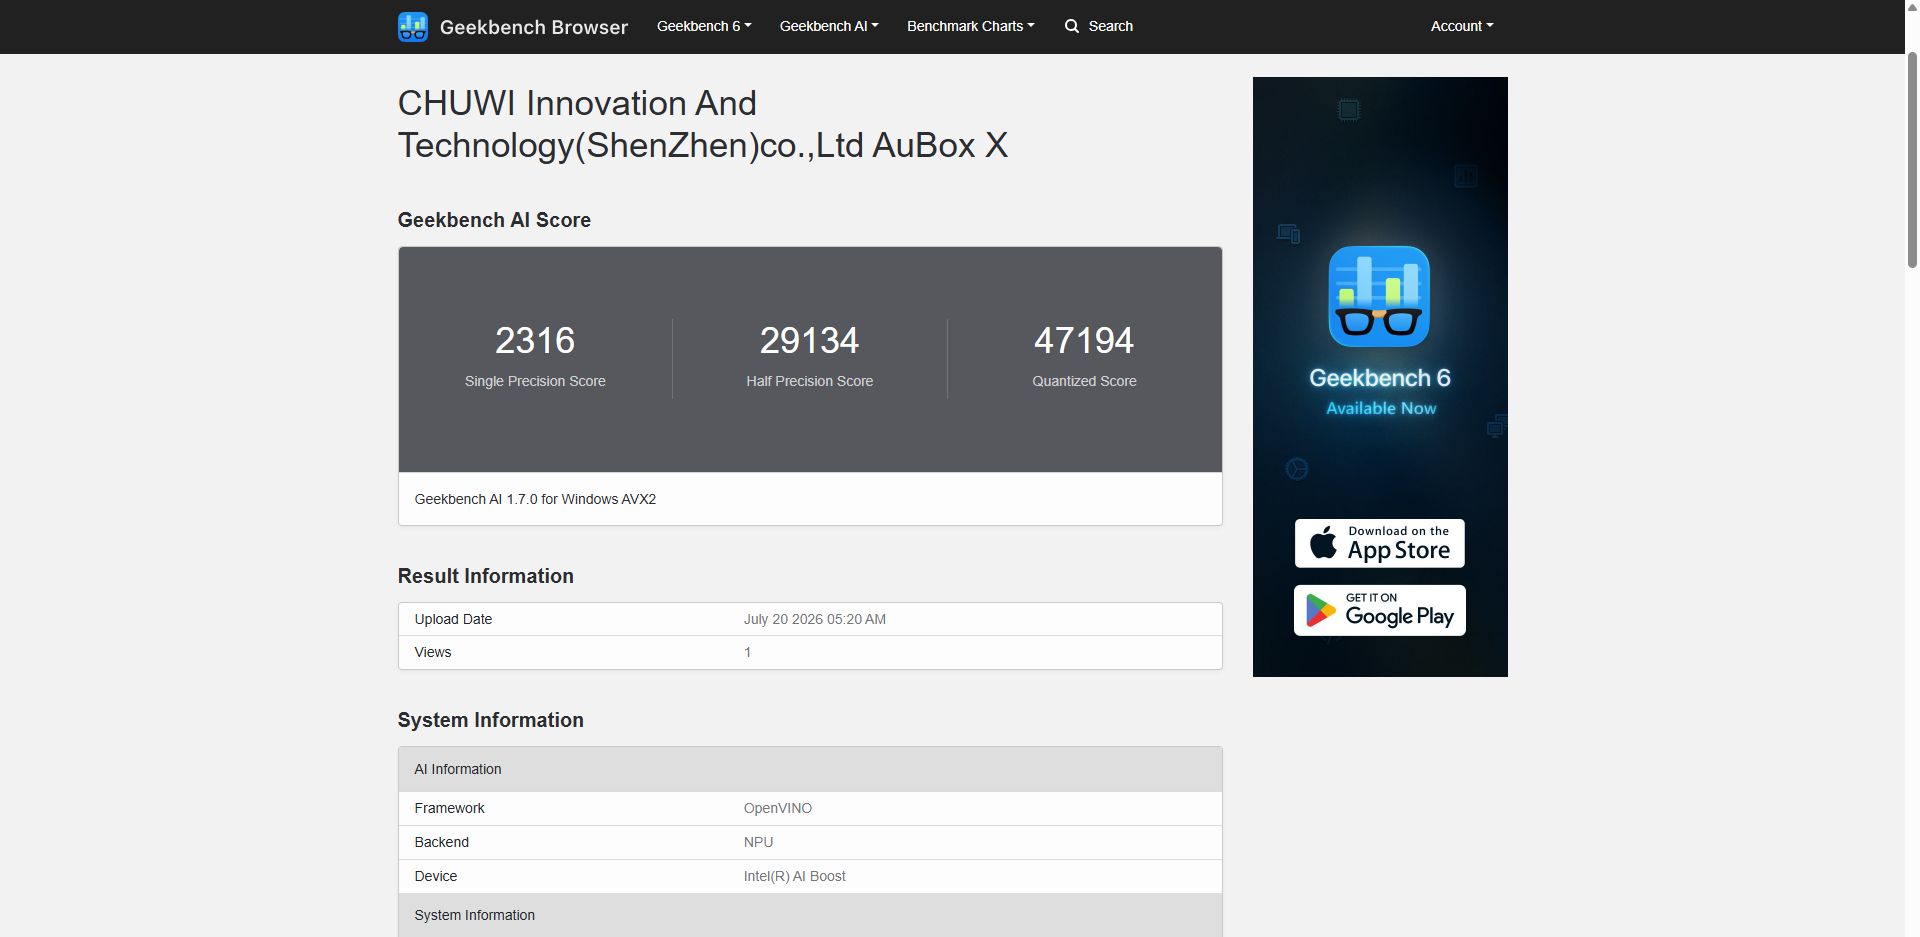Click the Views count value 1
1920x937 pixels.
(748, 652)
